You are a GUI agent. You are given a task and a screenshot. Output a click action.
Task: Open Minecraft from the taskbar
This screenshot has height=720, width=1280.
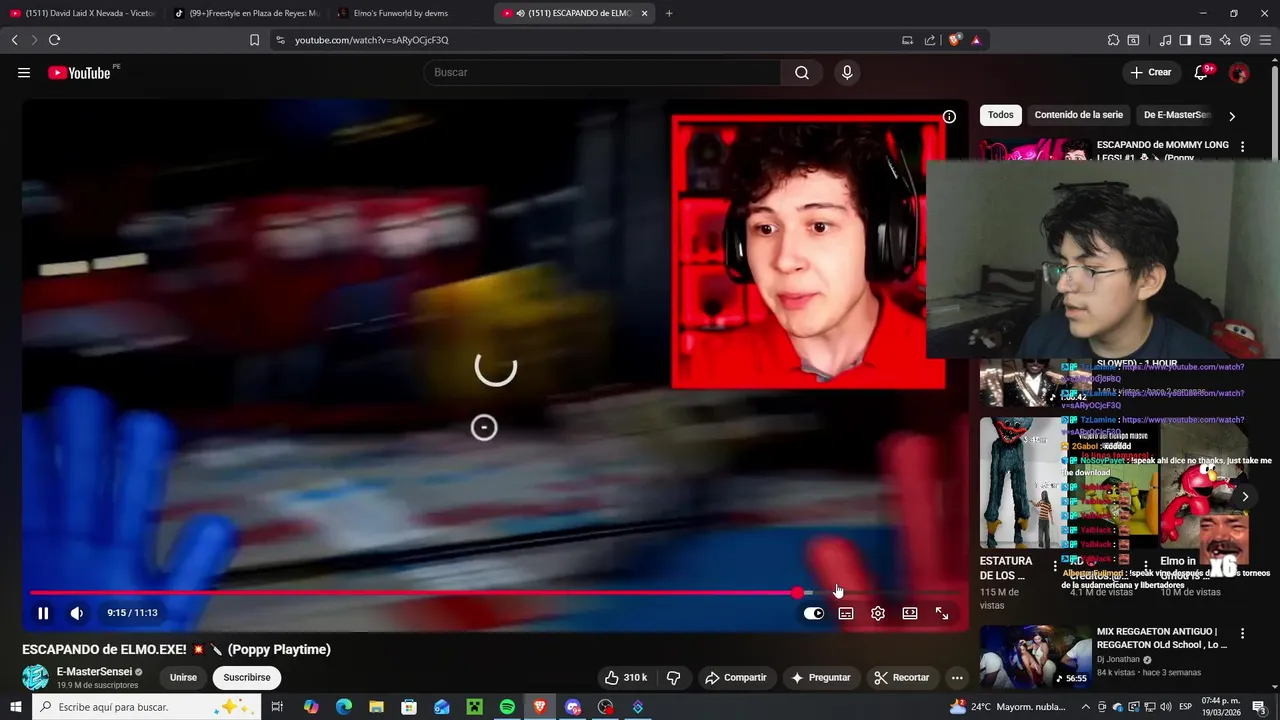pos(474,707)
